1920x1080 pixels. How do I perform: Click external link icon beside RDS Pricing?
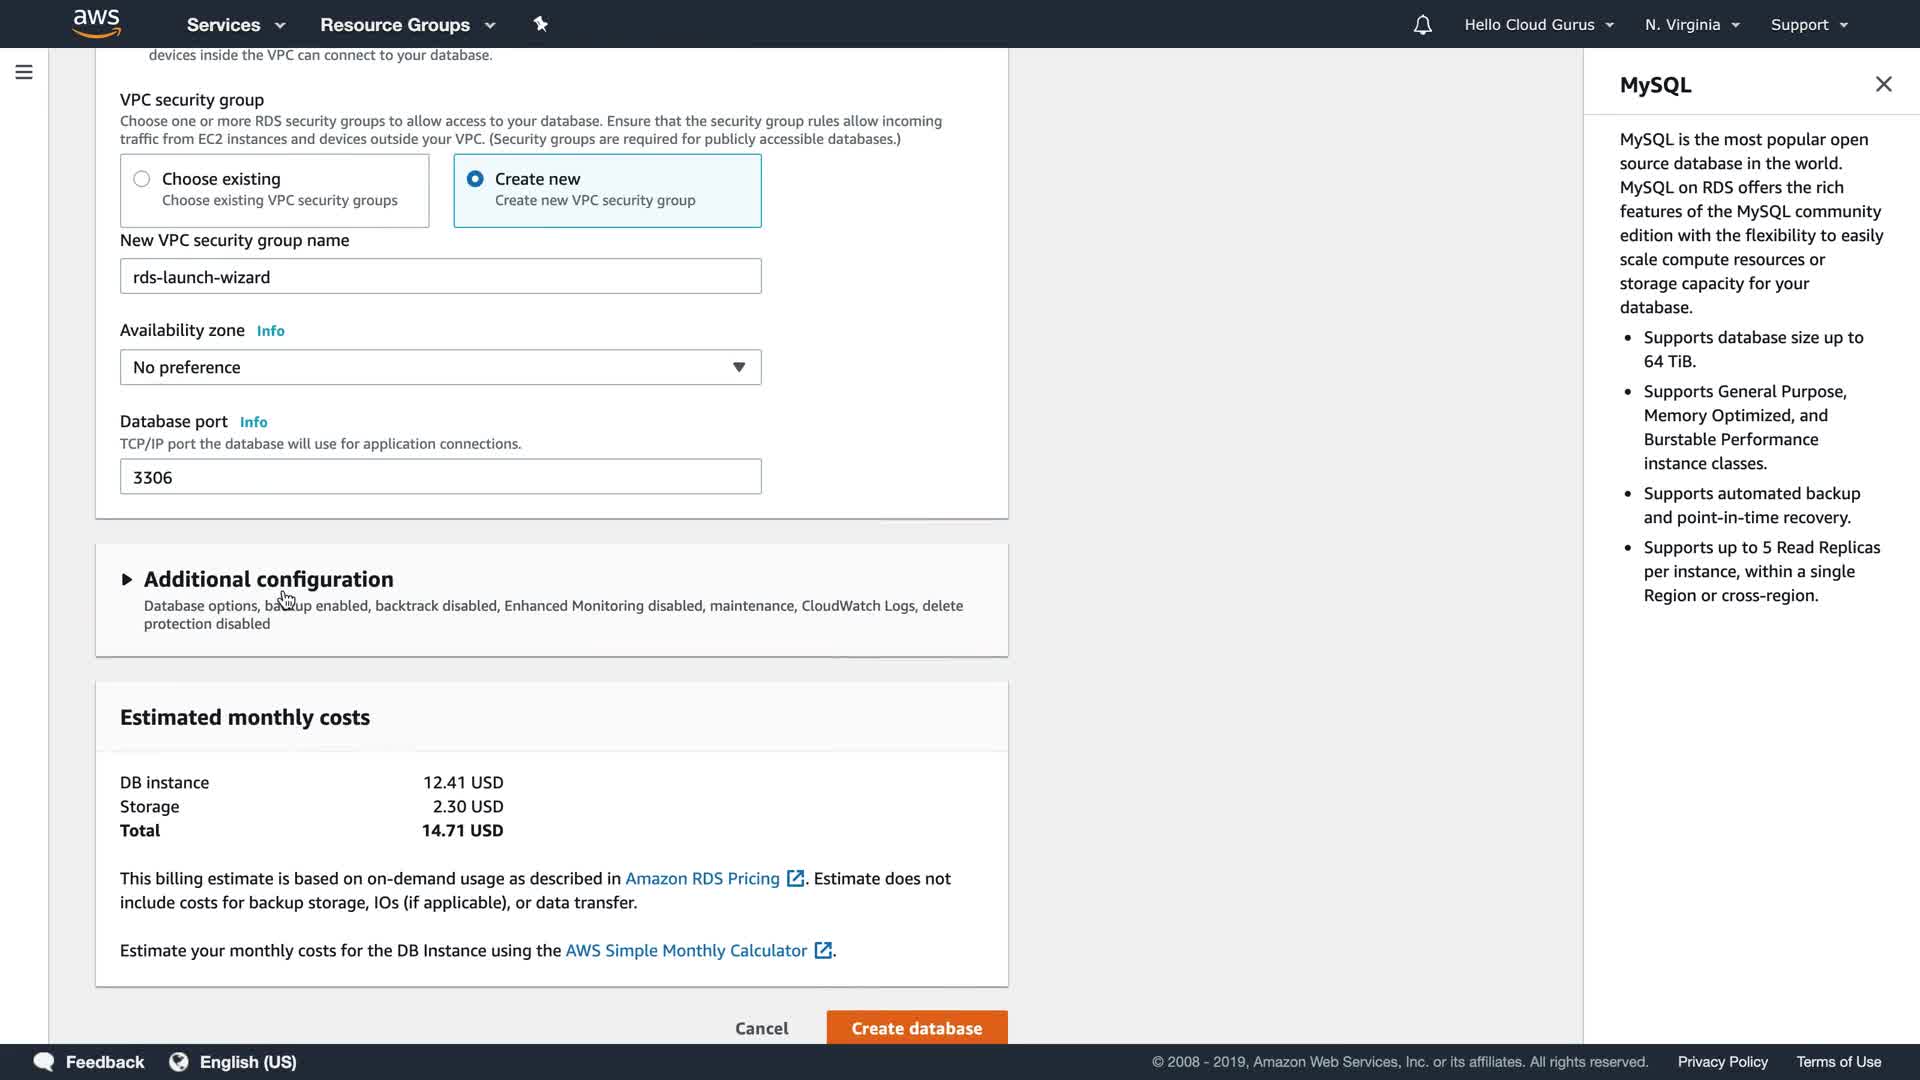tap(795, 879)
